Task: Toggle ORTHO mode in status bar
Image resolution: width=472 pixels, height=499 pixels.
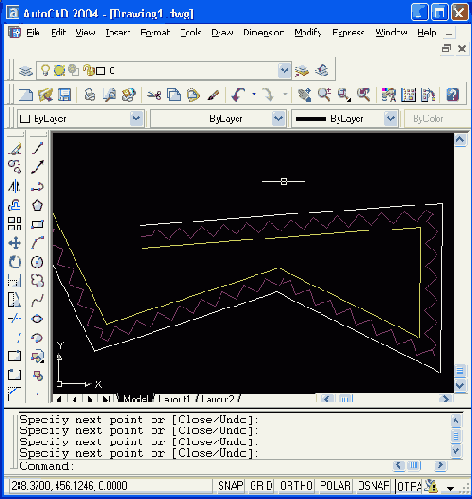Action: click(296, 486)
